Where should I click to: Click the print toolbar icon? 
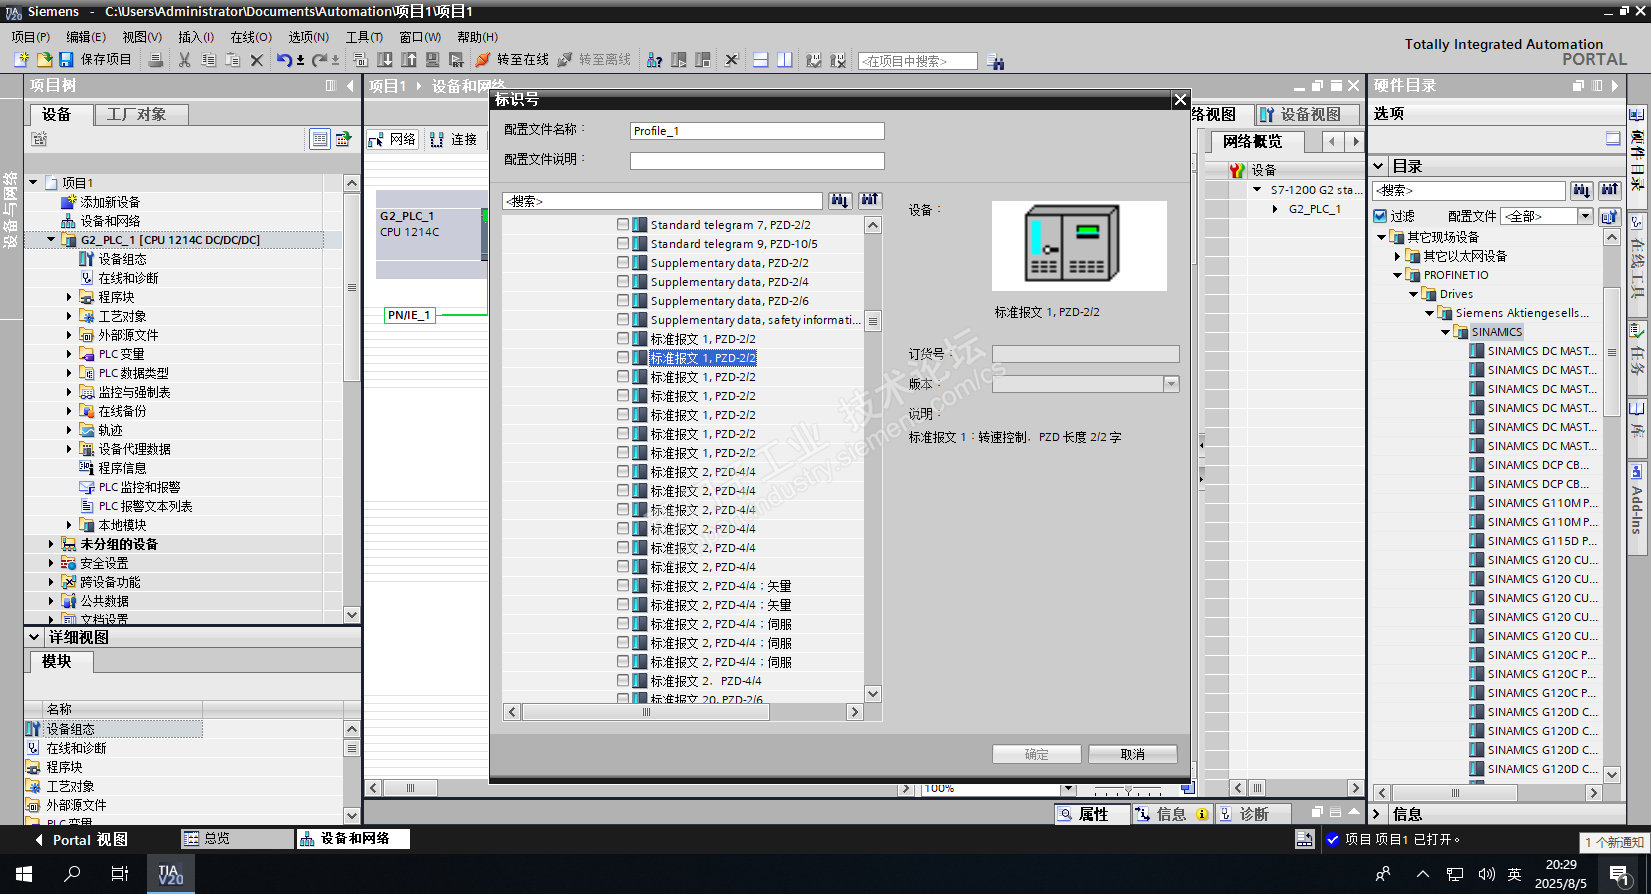click(x=155, y=60)
